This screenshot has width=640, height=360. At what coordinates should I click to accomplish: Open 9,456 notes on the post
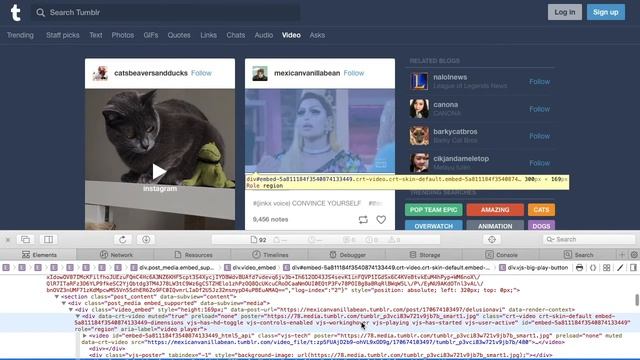(x=270, y=220)
